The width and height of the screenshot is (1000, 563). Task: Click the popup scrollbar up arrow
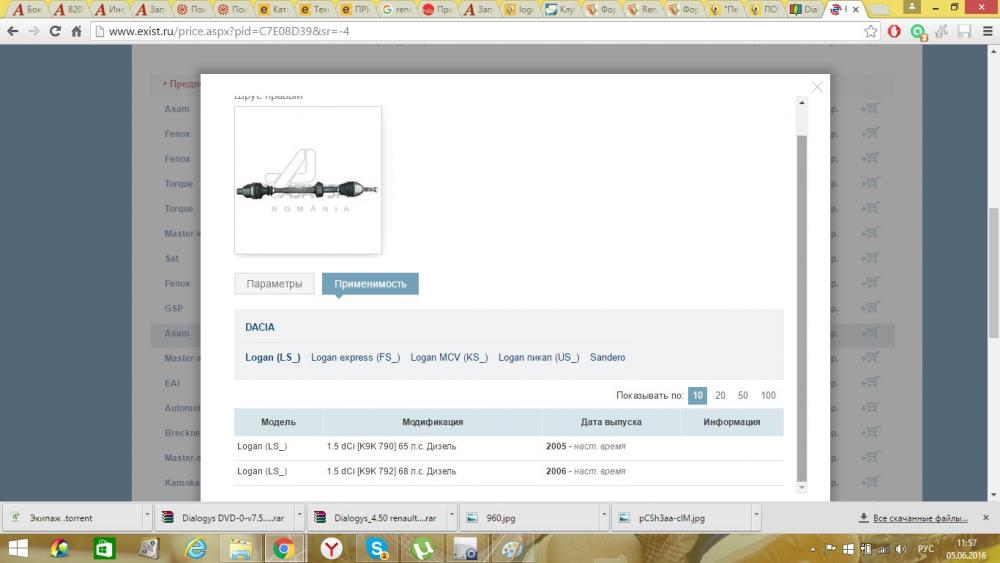pos(802,102)
